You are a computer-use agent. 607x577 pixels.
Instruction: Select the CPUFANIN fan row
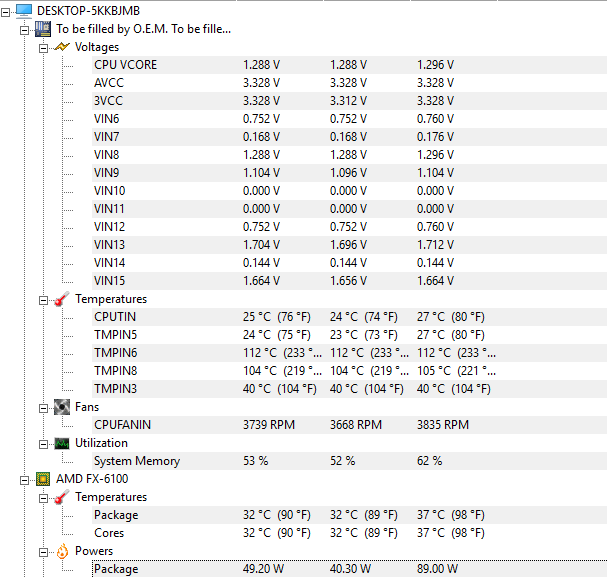click(350, 425)
